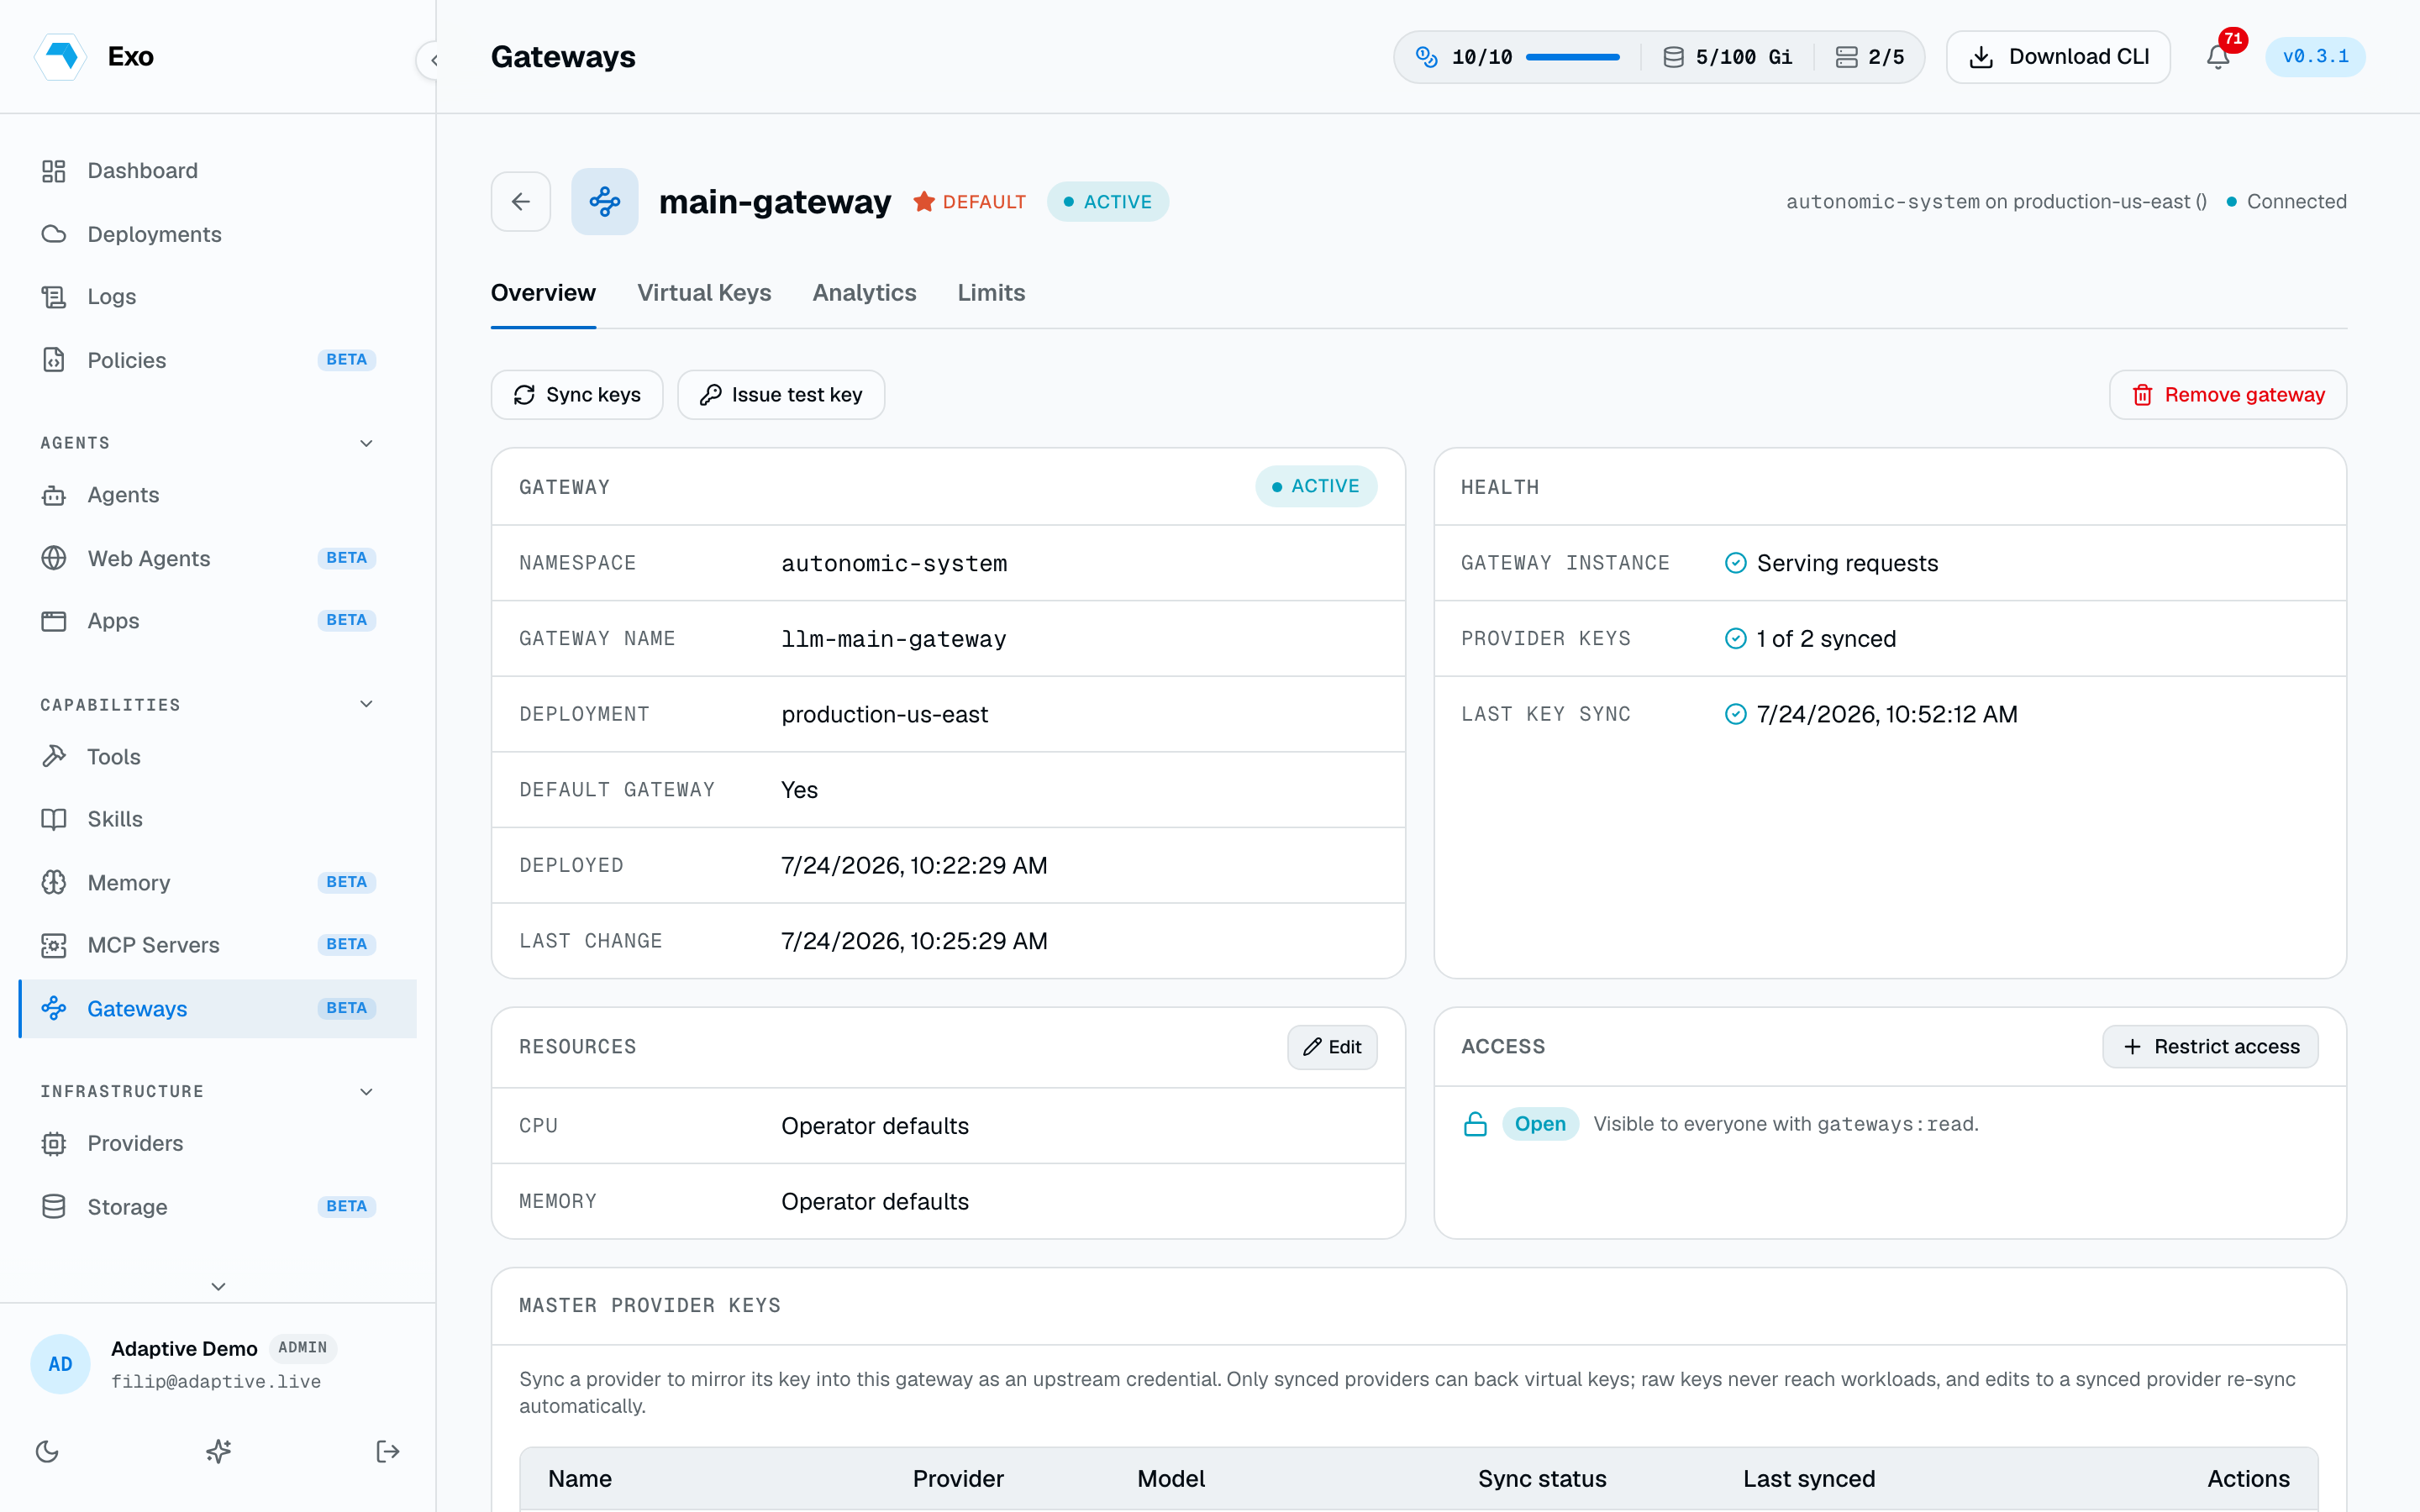2420x1512 pixels.
Task: Click the open padlock access icon
Action: pos(1475,1124)
